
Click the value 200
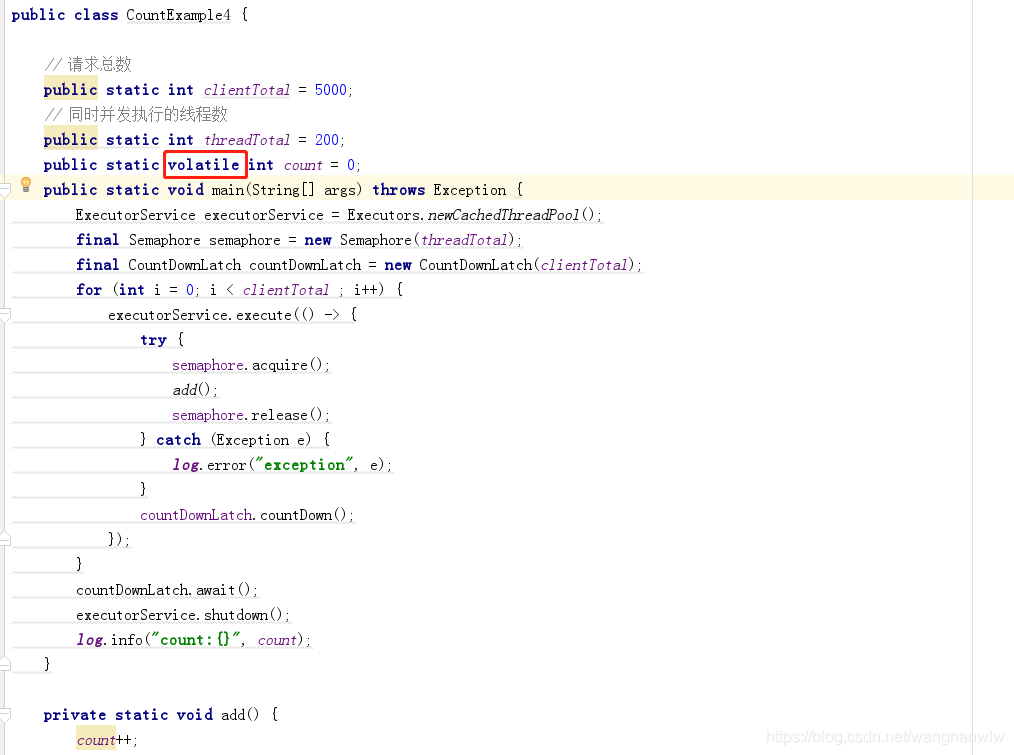pyautogui.click(x=327, y=140)
